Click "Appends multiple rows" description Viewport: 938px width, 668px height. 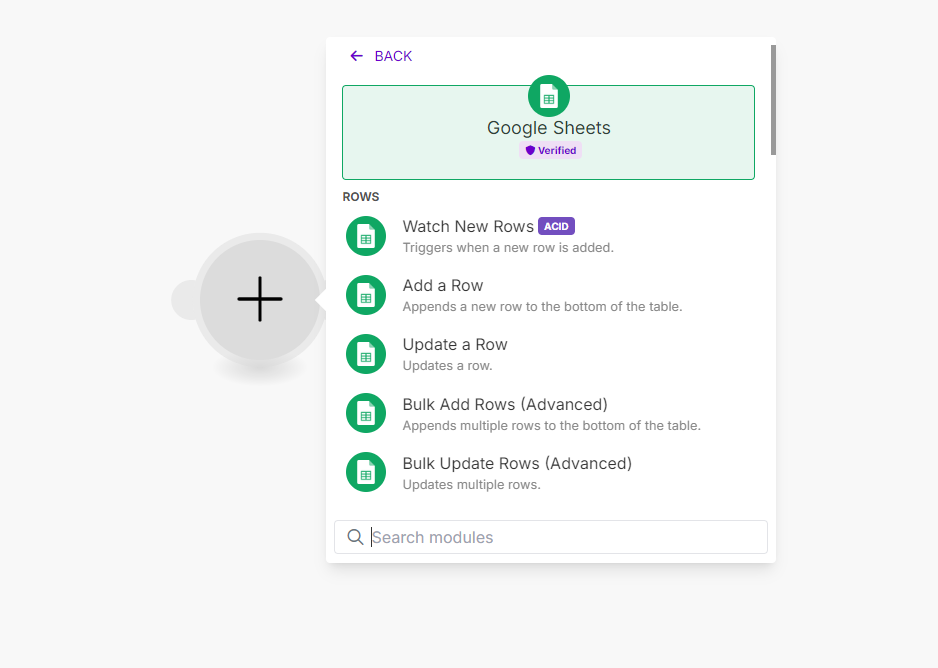pos(552,426)
